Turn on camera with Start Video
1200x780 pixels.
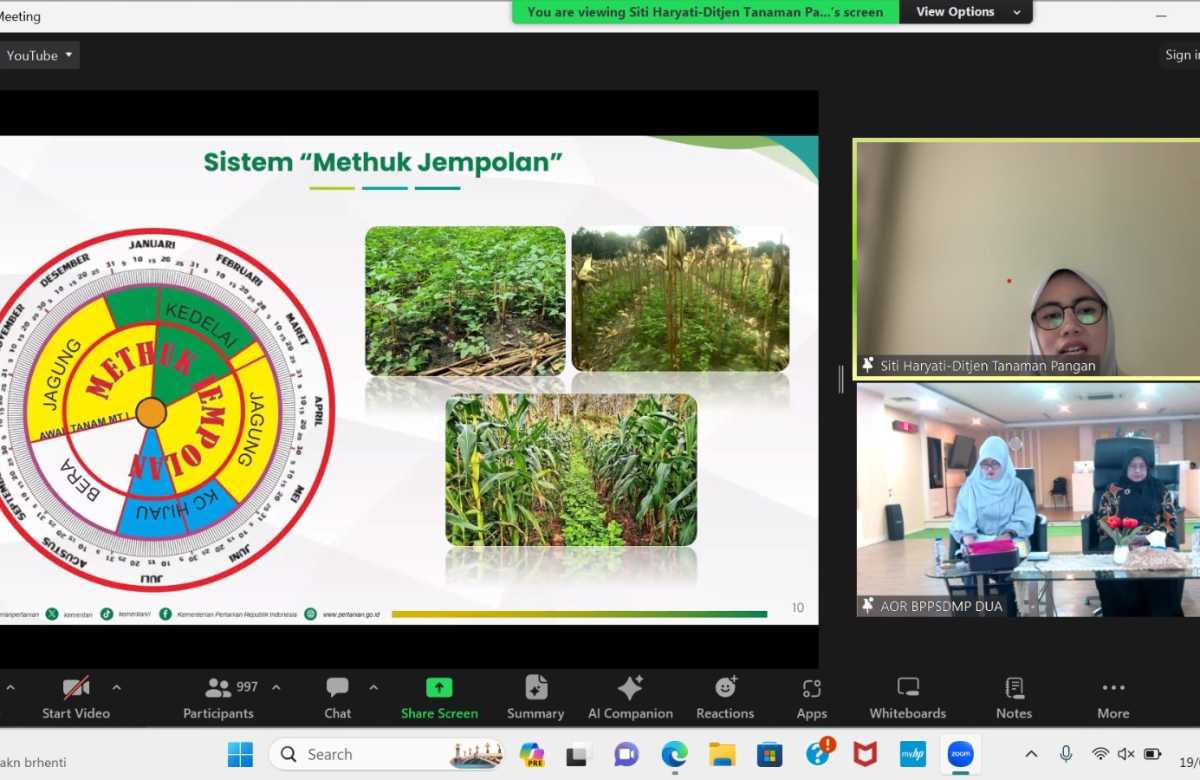pos(76,697)
